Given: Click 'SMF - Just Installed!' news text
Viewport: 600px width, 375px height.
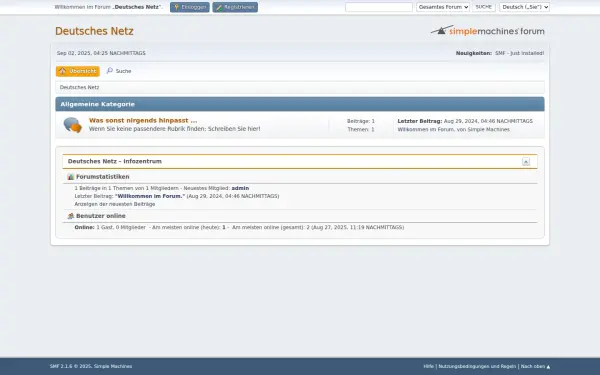Looking at the screenshot, I should click(x=519, y=53).
